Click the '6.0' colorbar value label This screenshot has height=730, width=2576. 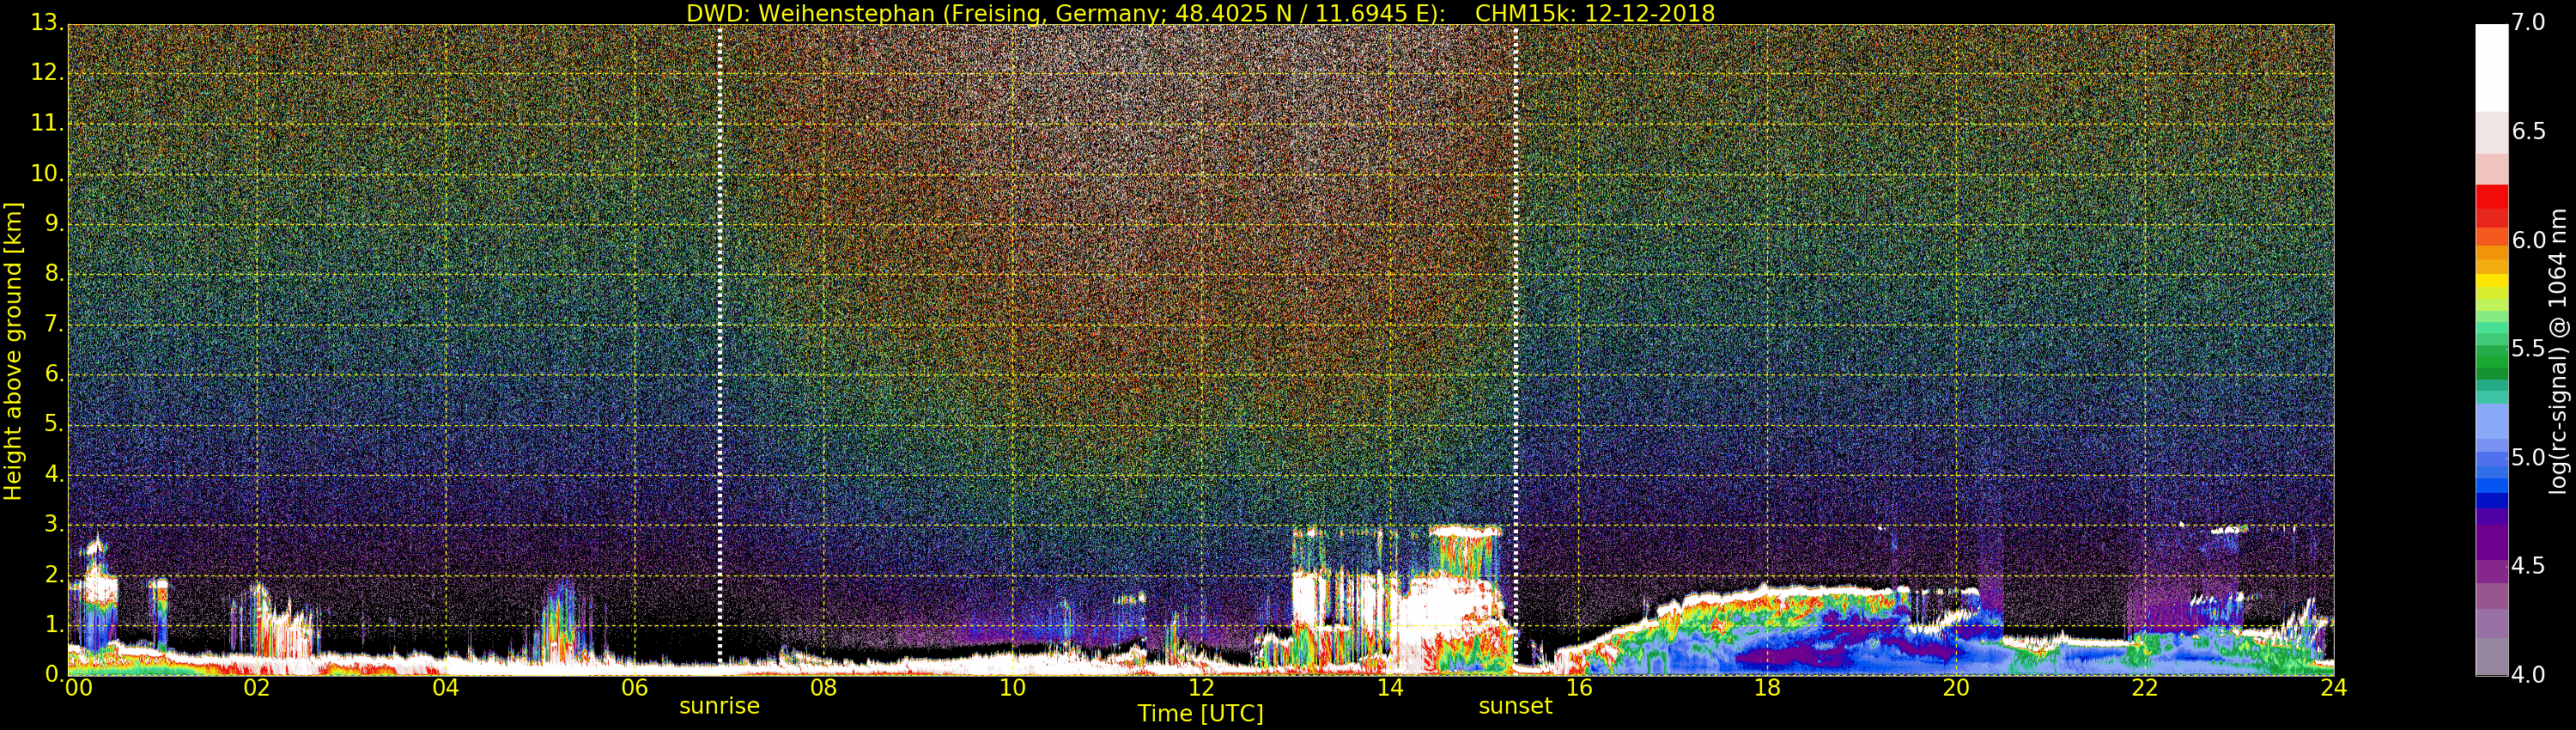(x=2529, y=240)
